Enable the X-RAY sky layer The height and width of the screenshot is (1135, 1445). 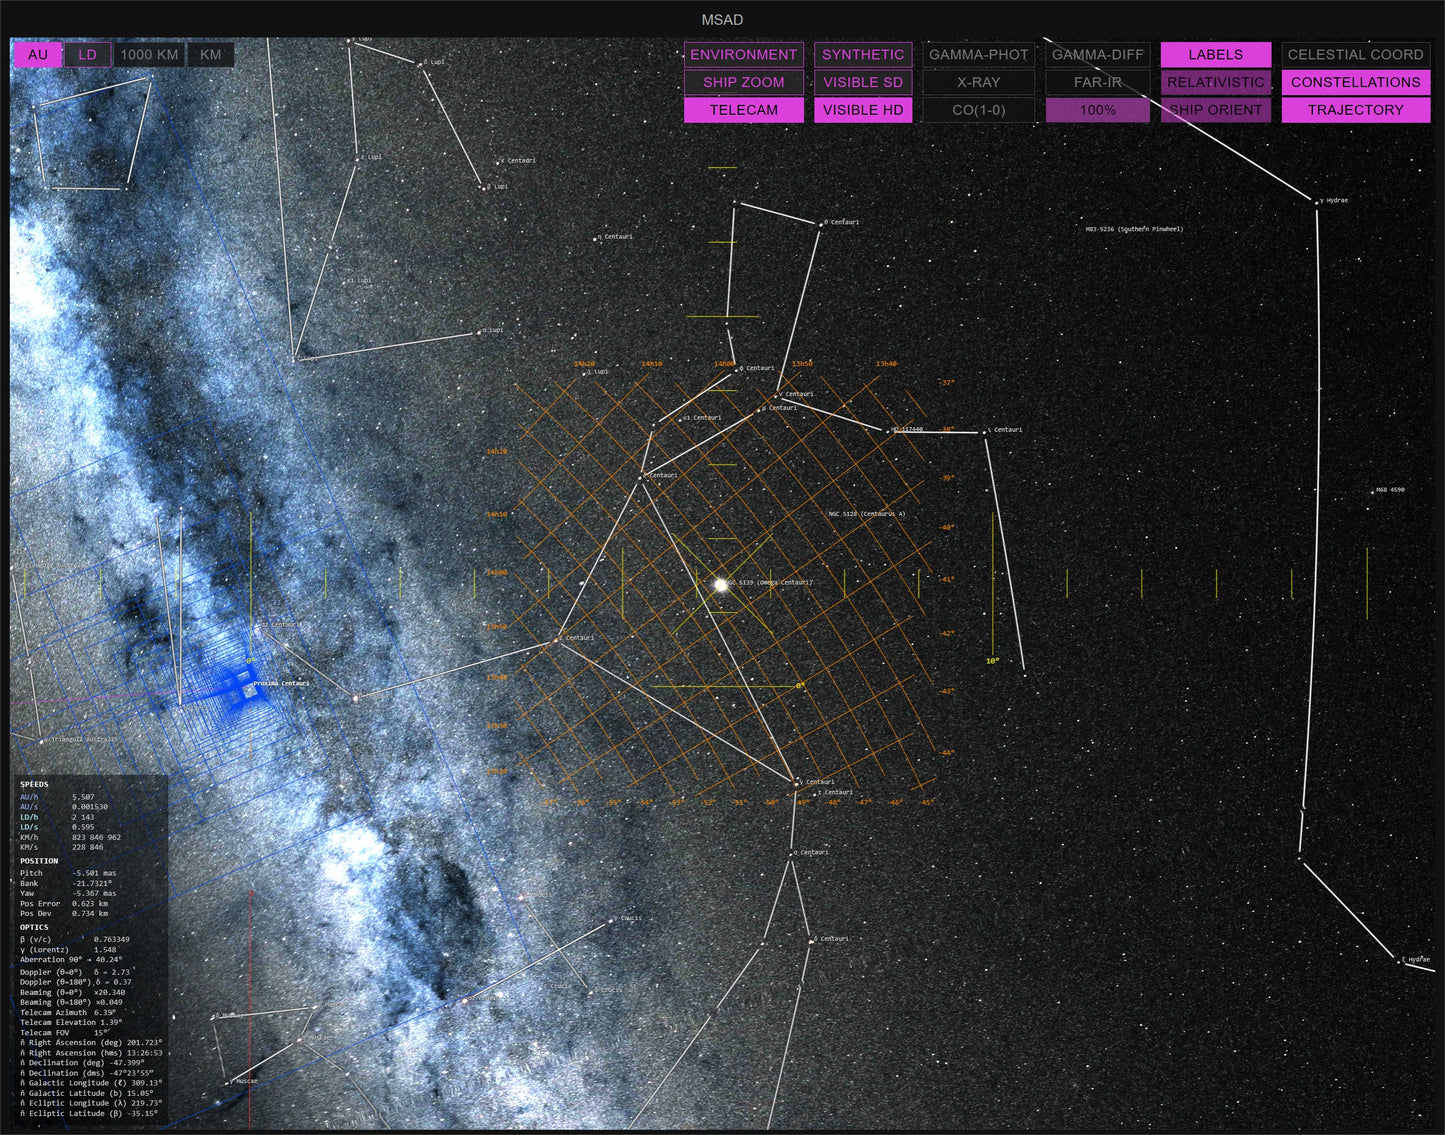point(978,82)
